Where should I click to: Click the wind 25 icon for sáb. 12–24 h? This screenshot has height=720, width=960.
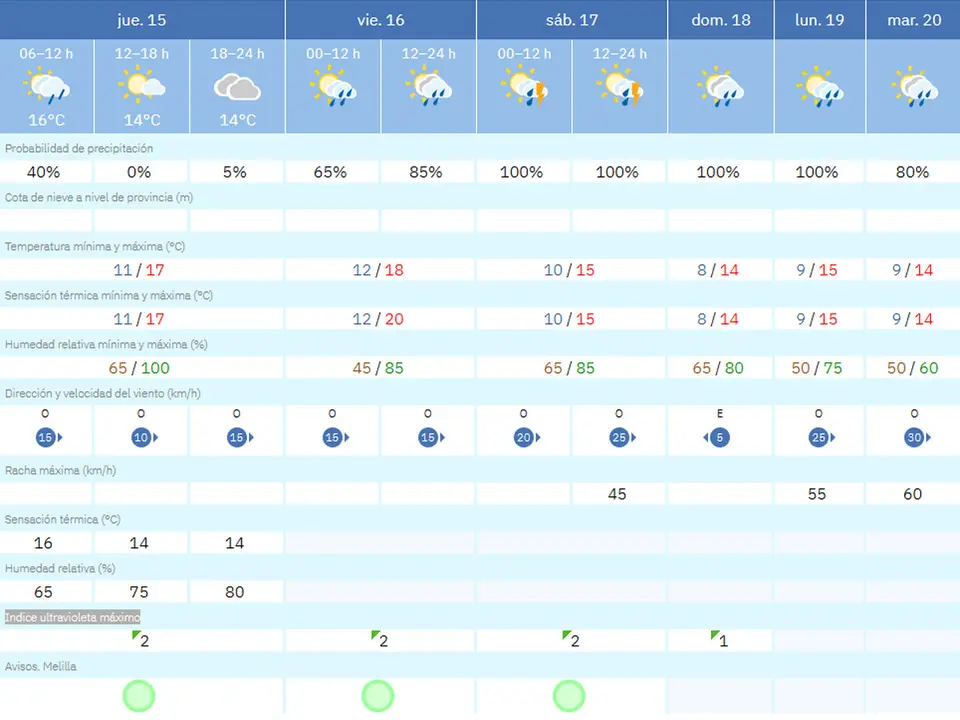tap(623, 437)
